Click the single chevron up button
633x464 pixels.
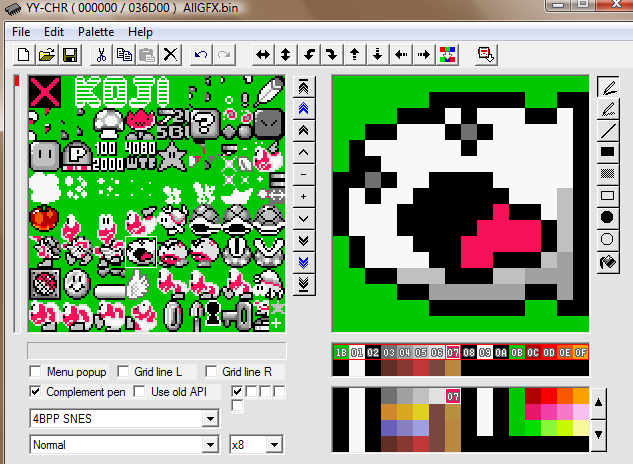click(304, 152)
